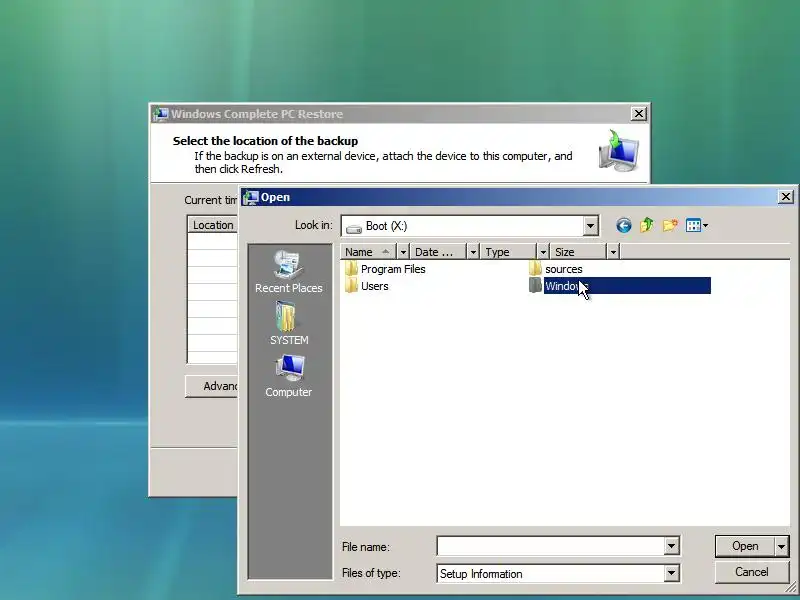800x600 pixels.
Task: Open the Date column filter arrow
Action: tap(473, 252)
